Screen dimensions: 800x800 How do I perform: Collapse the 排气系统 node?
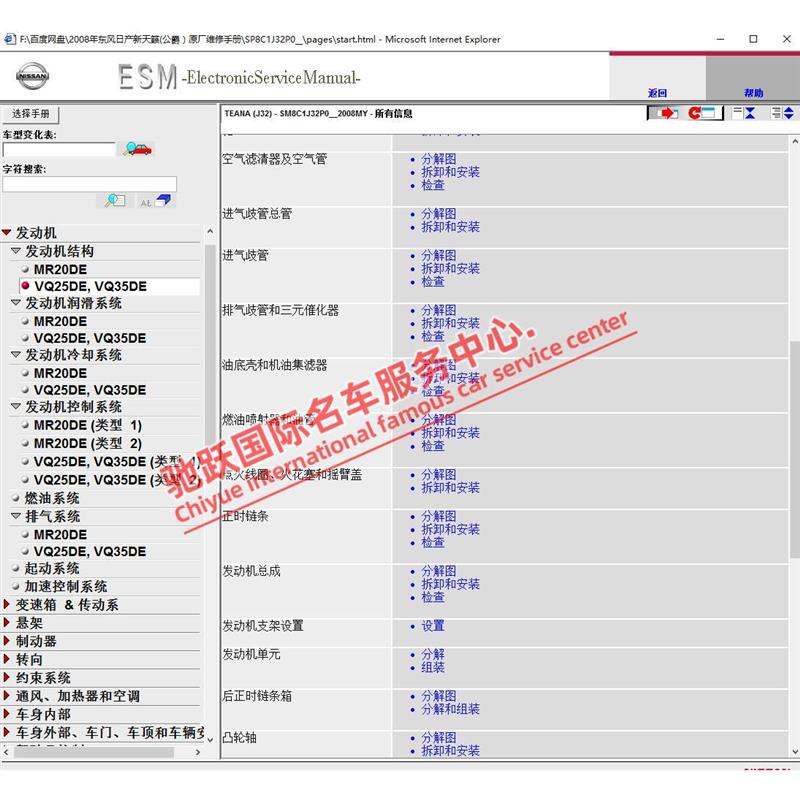16,516
